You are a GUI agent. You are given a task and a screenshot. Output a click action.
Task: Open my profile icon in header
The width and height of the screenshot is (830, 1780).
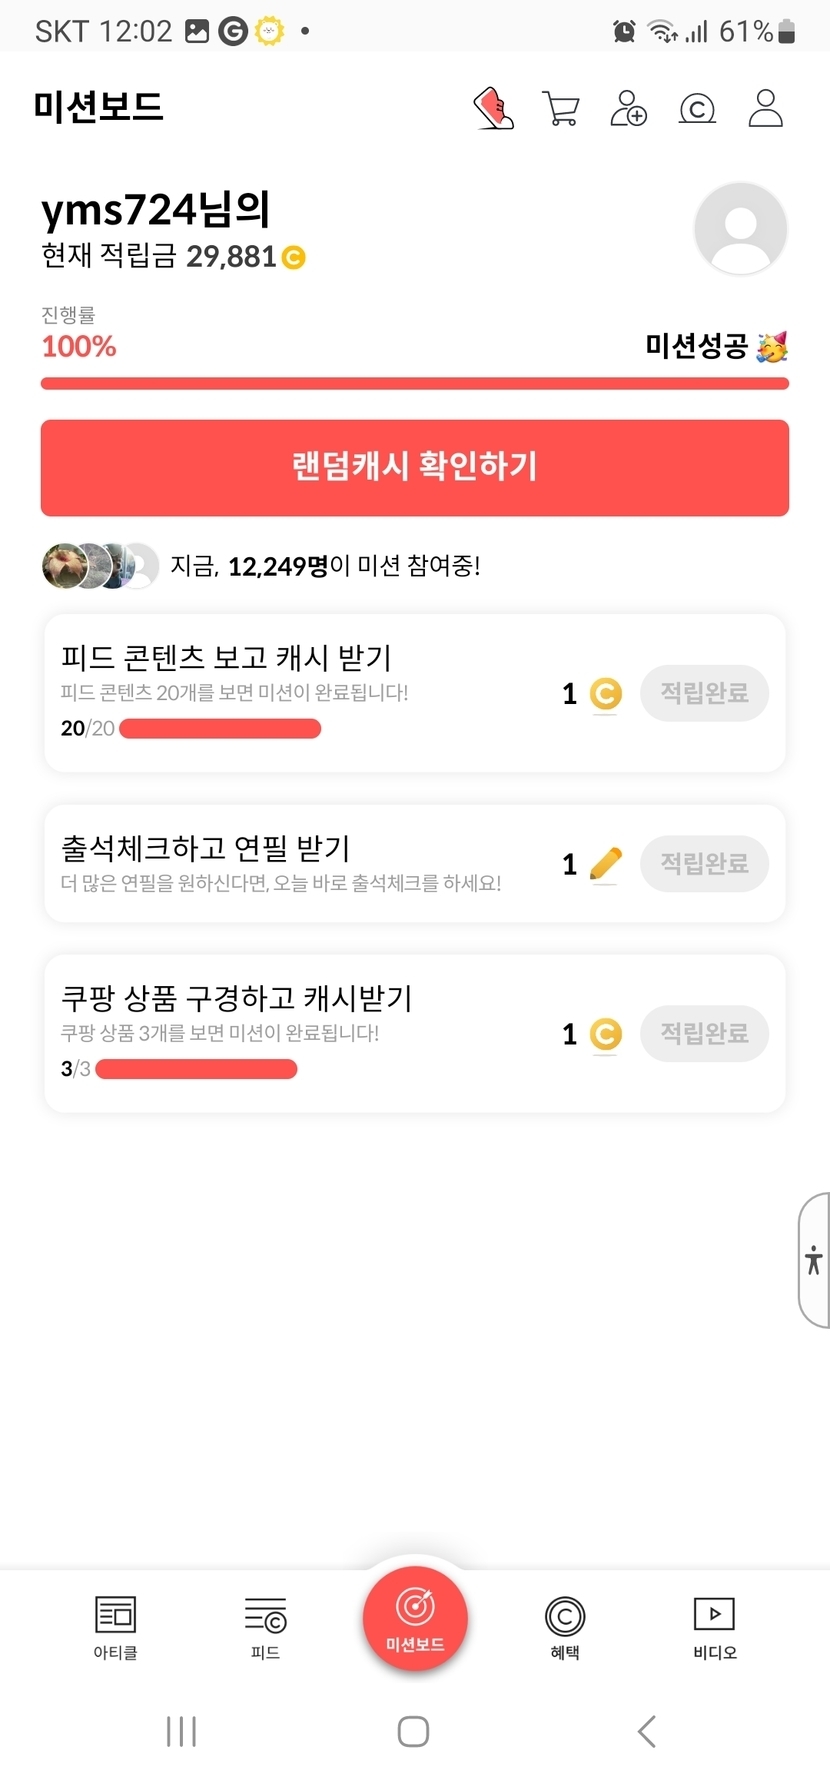(765, 108)
